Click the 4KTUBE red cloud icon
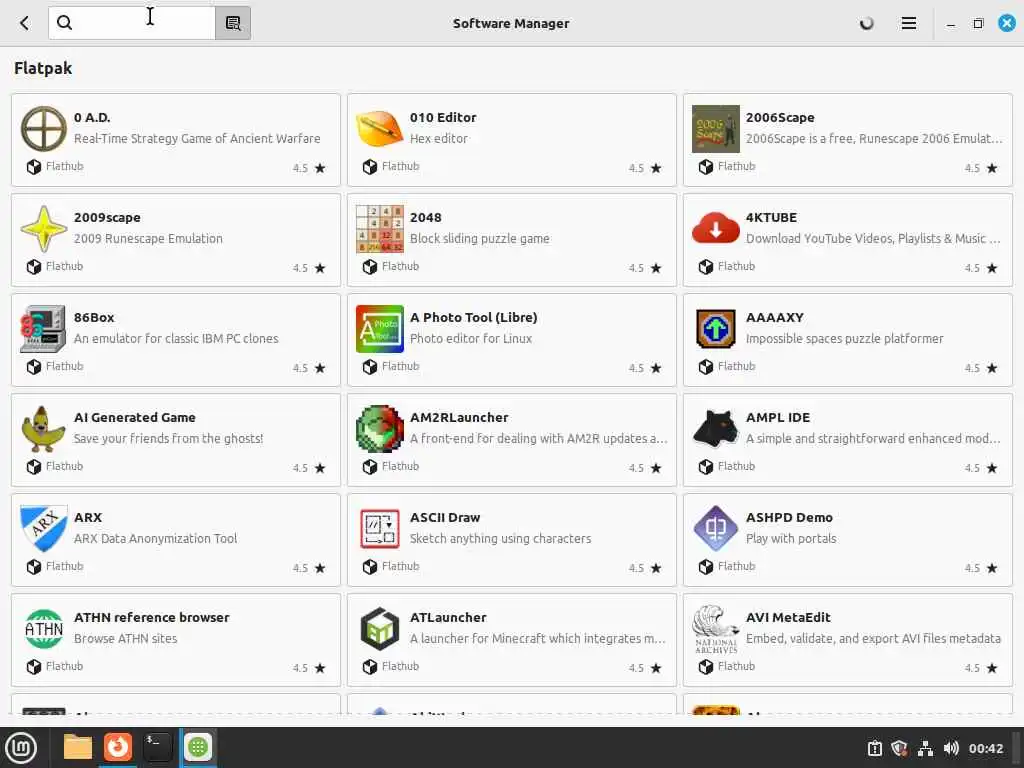The image size is (1024, 768). tap(716, 228)
